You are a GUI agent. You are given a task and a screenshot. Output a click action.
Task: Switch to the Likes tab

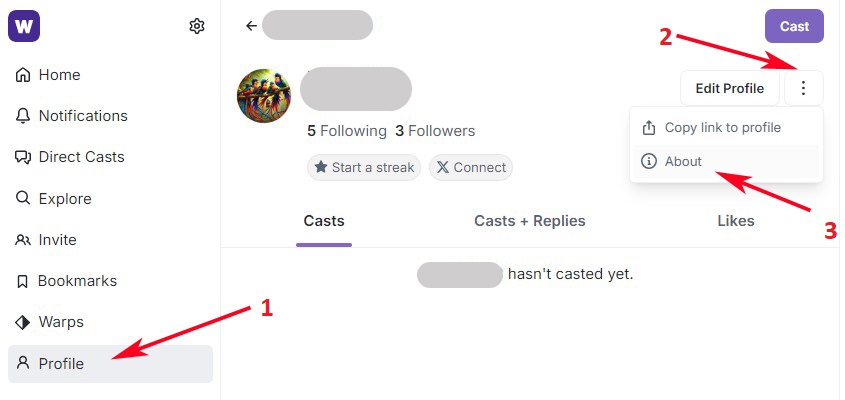point(736,221)
